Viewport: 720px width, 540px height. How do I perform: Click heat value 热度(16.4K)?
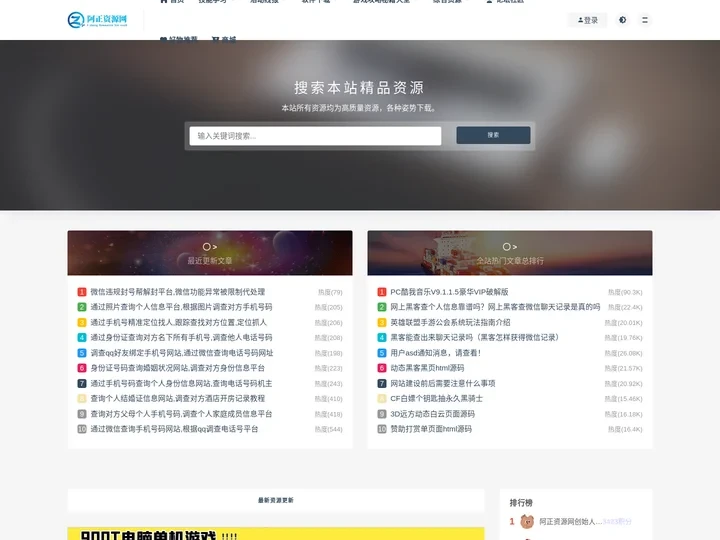[625, 430]
